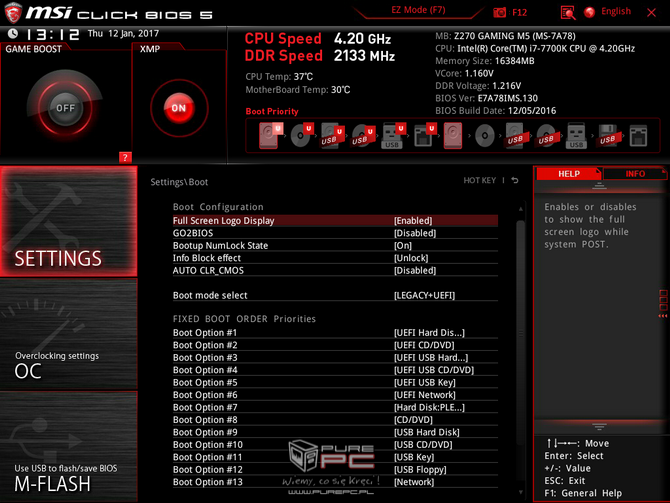Click the boot list scrollbar thumb

520,333
